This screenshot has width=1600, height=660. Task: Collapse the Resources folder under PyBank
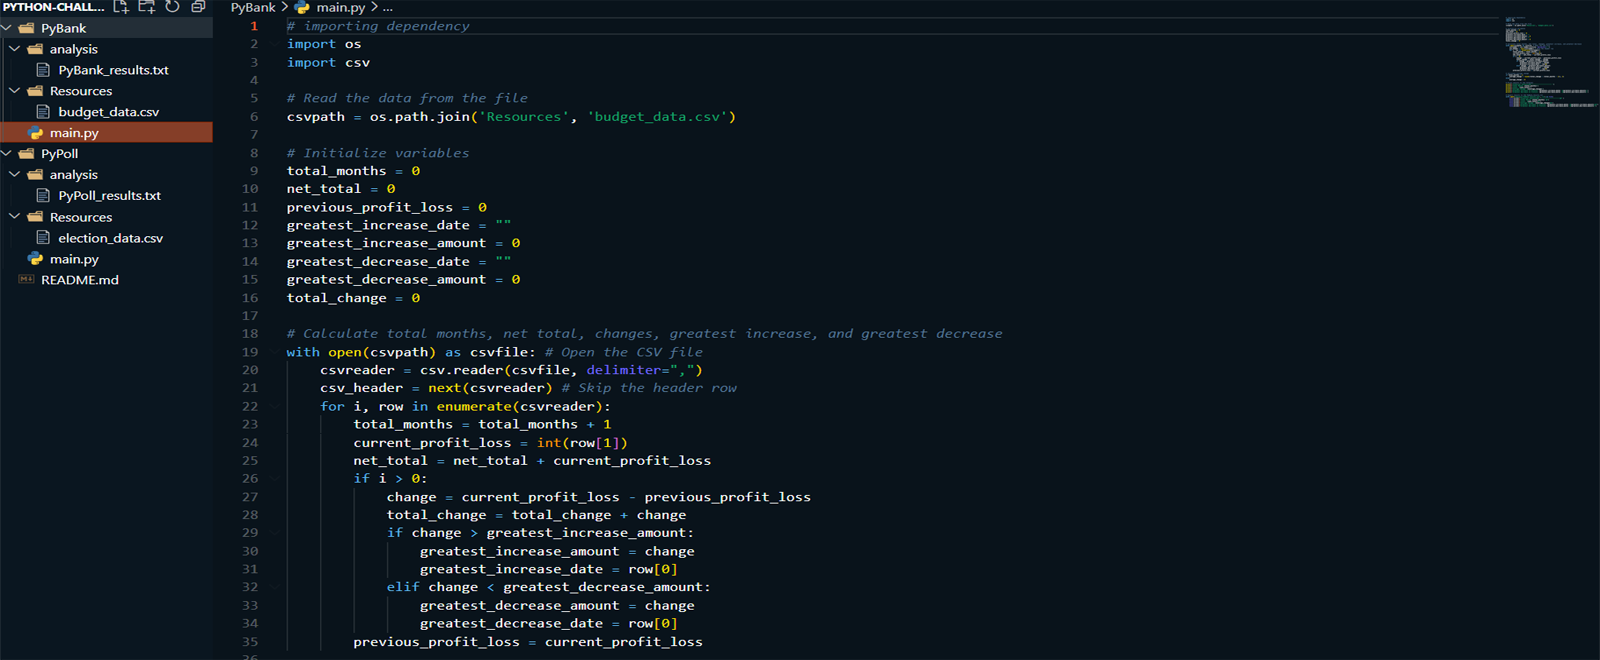15,91
